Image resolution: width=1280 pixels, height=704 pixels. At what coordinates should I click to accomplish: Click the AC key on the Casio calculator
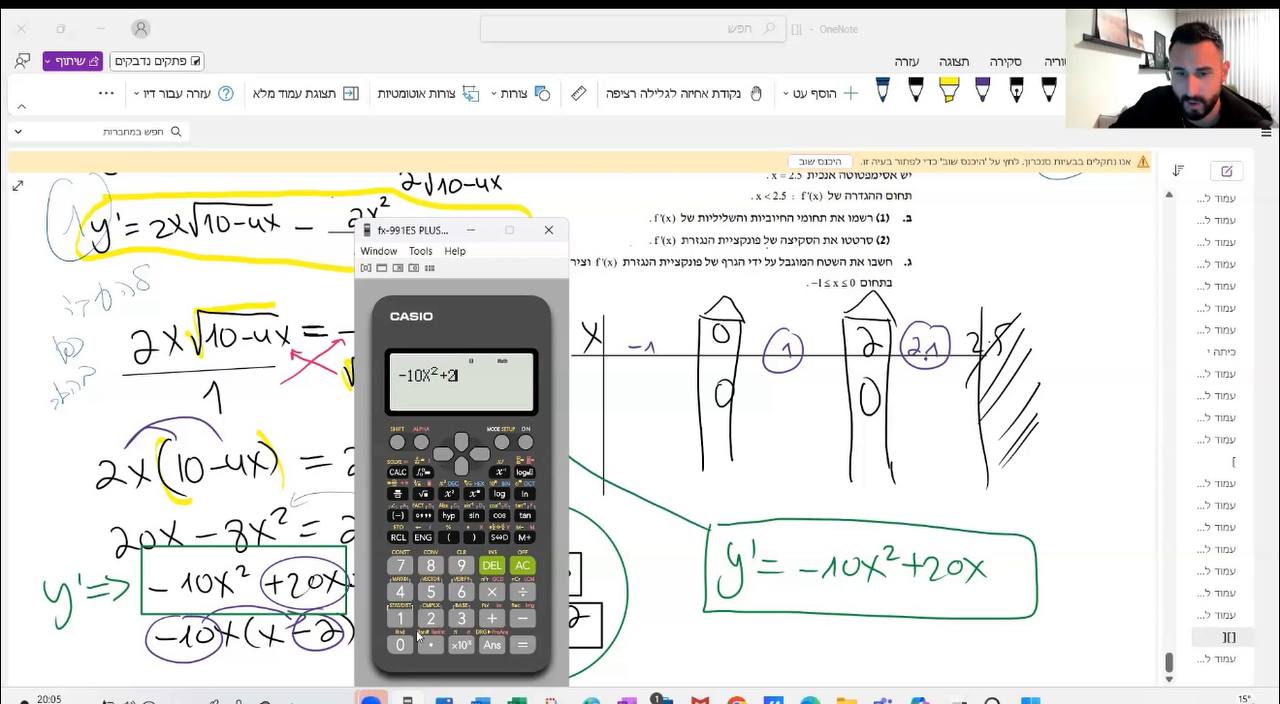click(522, 566)
